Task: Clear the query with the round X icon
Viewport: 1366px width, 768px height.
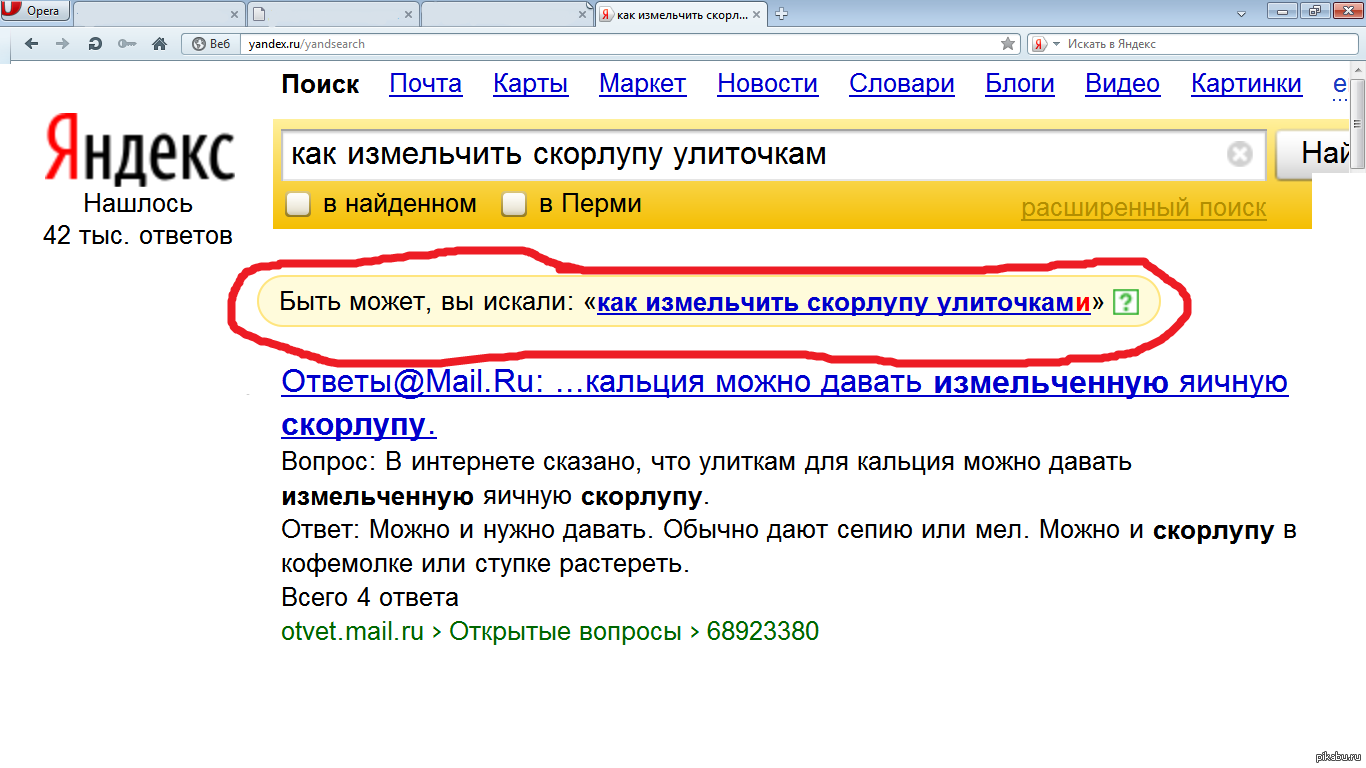Action: click(1239, 154)
